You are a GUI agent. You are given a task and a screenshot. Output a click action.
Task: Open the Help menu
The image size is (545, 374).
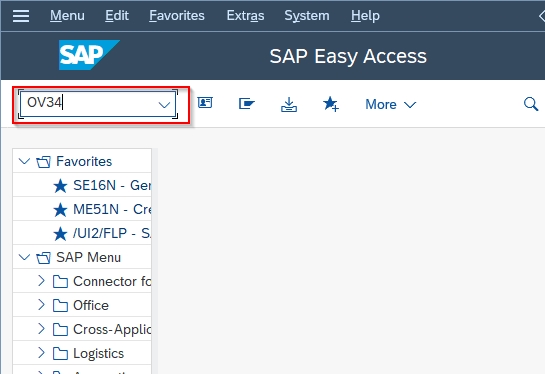[x=365, y=16]
